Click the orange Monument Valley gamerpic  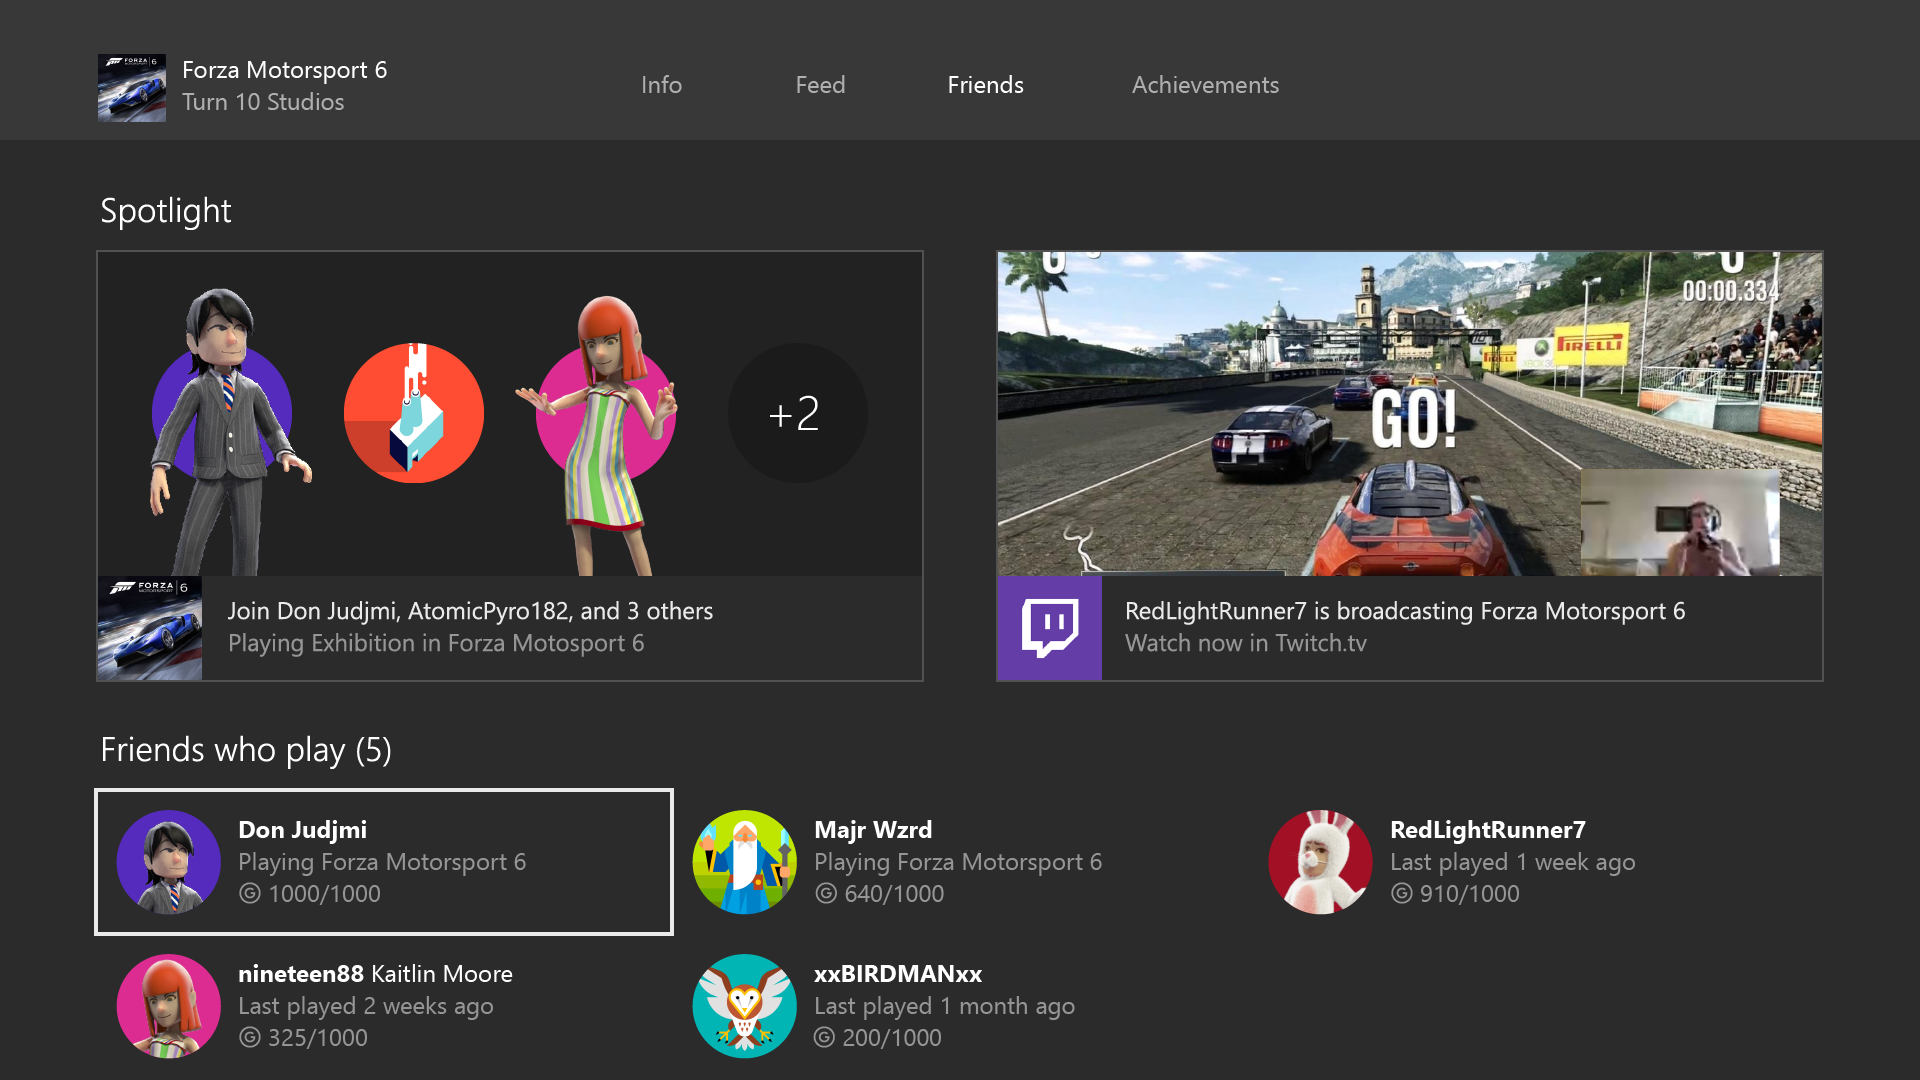click(x=414, y=413)
